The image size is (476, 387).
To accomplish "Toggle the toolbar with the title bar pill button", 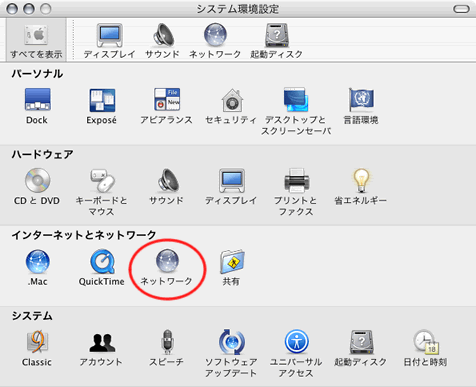I will 461,9.
